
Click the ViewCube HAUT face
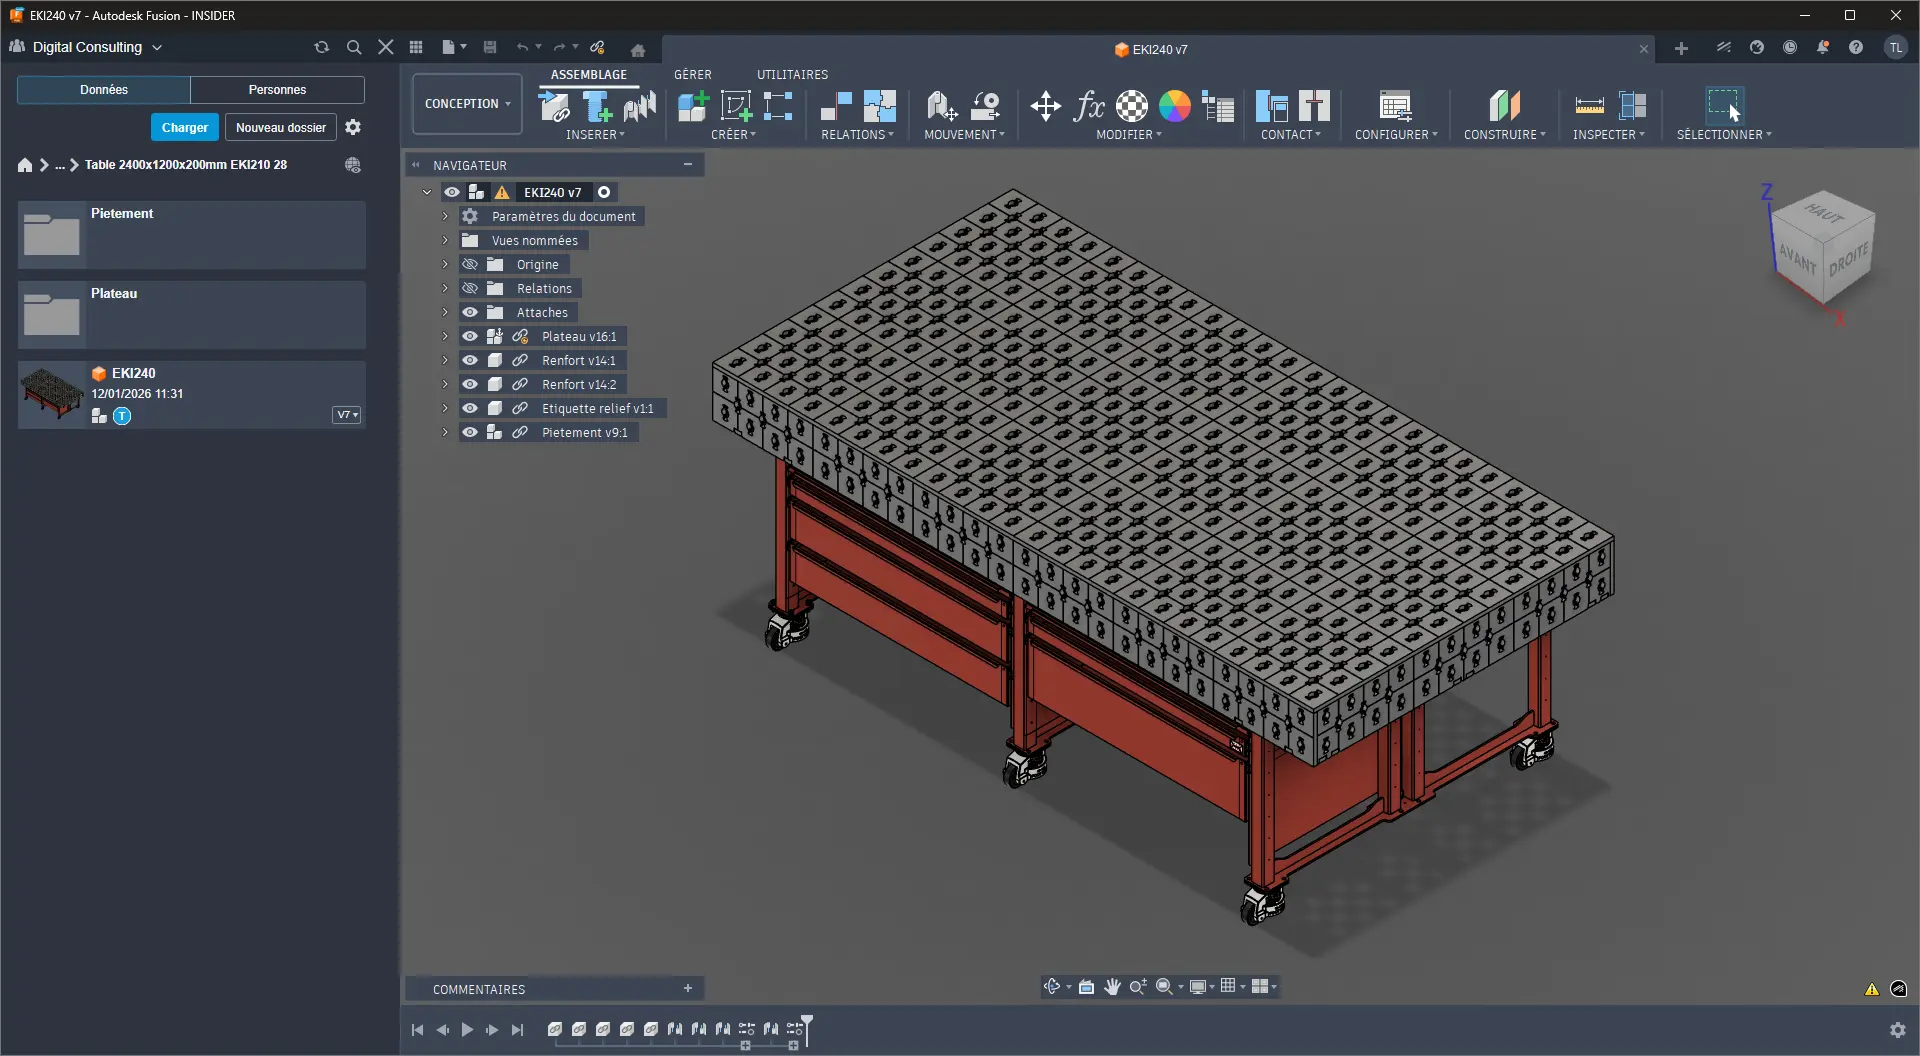point(1823,213)
